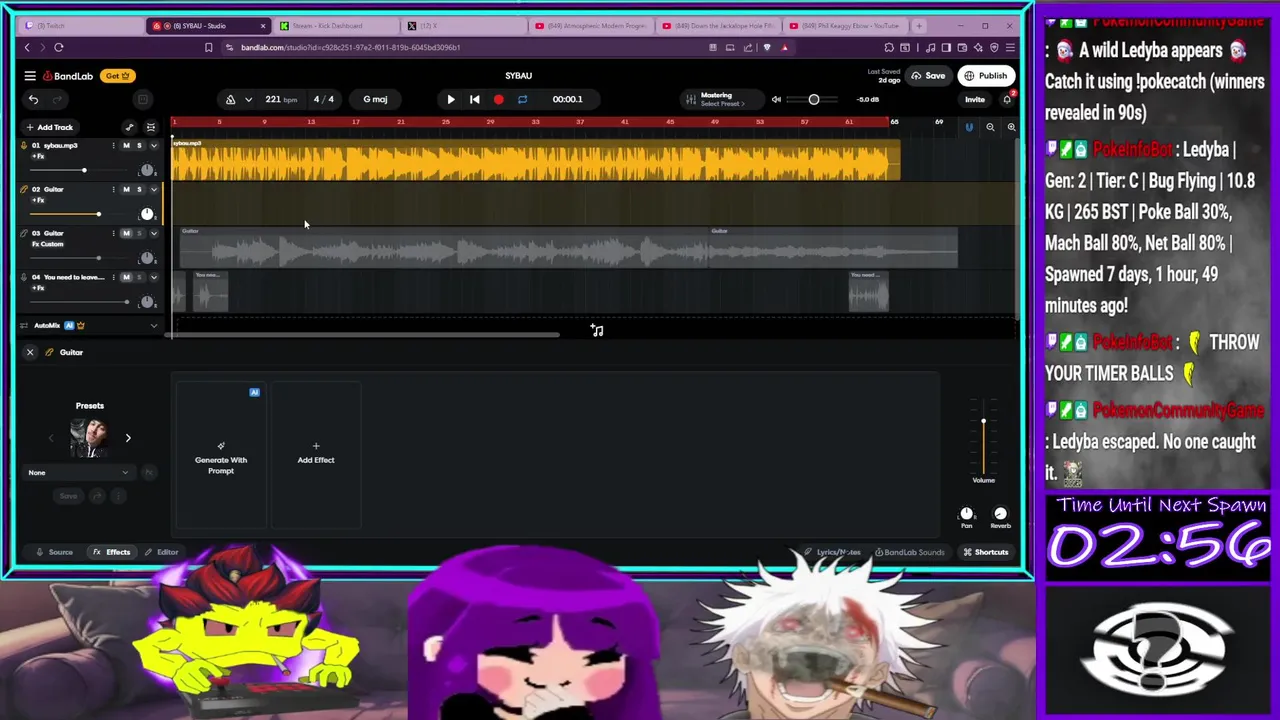Image resolution: width=1280 pixels, height=720 pixels.
Task: Change the G maj key setting
Action: click(375, 99)
